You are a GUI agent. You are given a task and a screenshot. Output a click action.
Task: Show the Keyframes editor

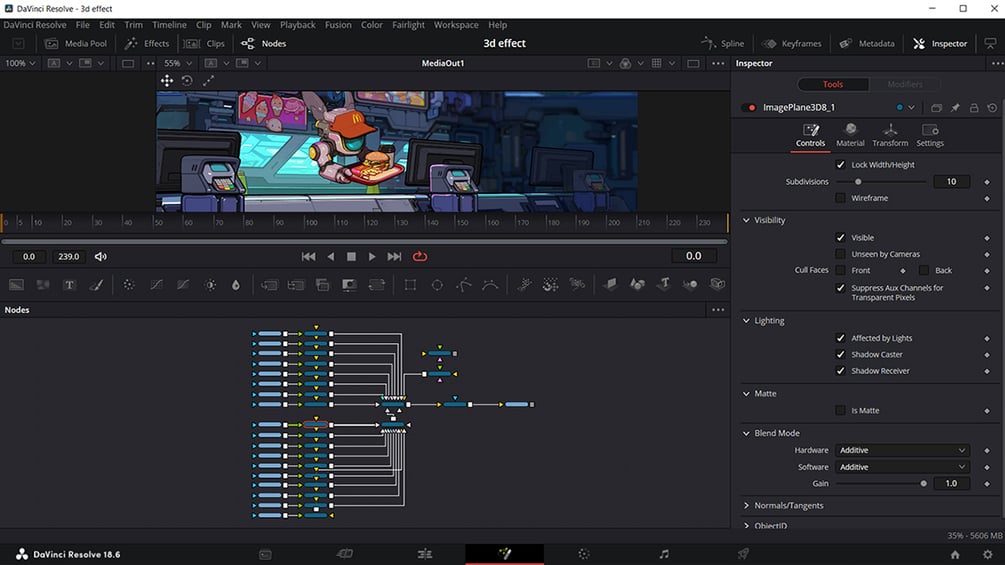[791, 44]
